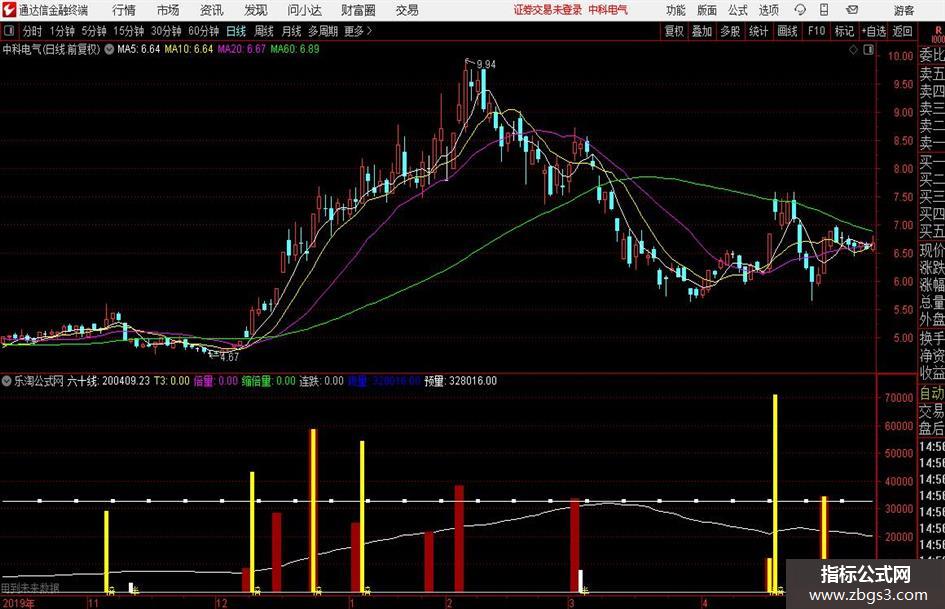
Task: Open the 功能 menu
Action: [676, 10]
